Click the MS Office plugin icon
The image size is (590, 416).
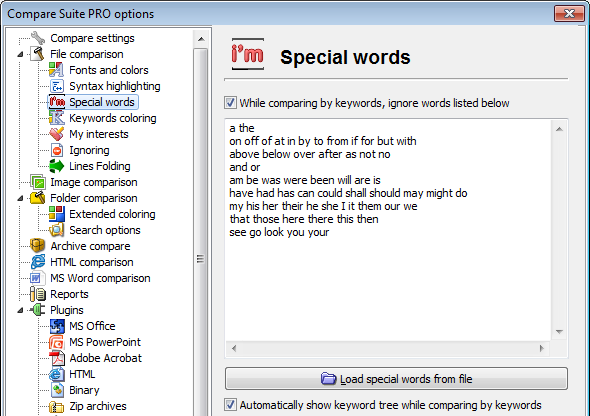[56, 326]
